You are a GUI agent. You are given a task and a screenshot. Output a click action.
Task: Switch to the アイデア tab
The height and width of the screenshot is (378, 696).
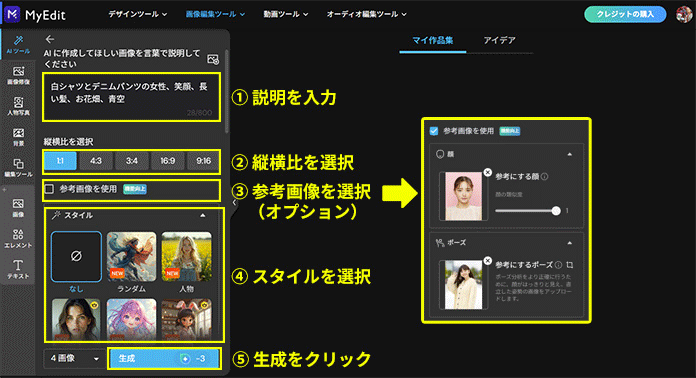coord(499,40)
